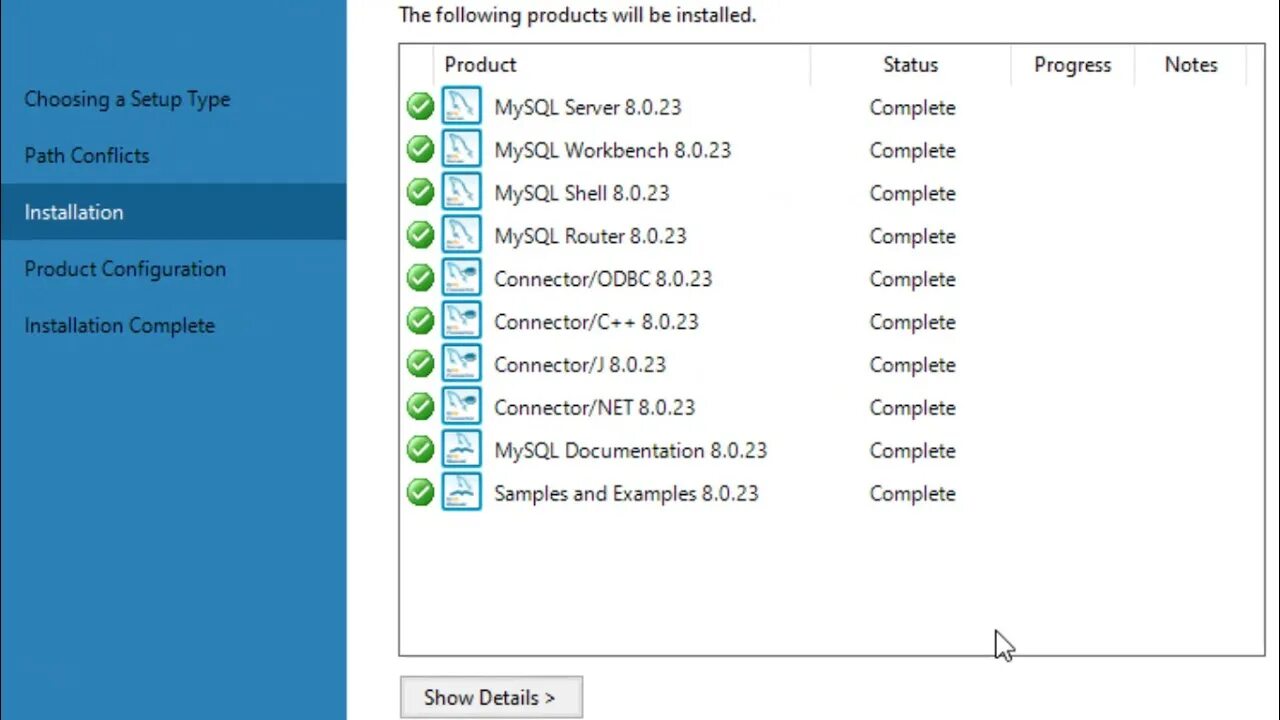
Task: Select the Connector/C++ 8.0.23 row text
Action: pos(596,322)
